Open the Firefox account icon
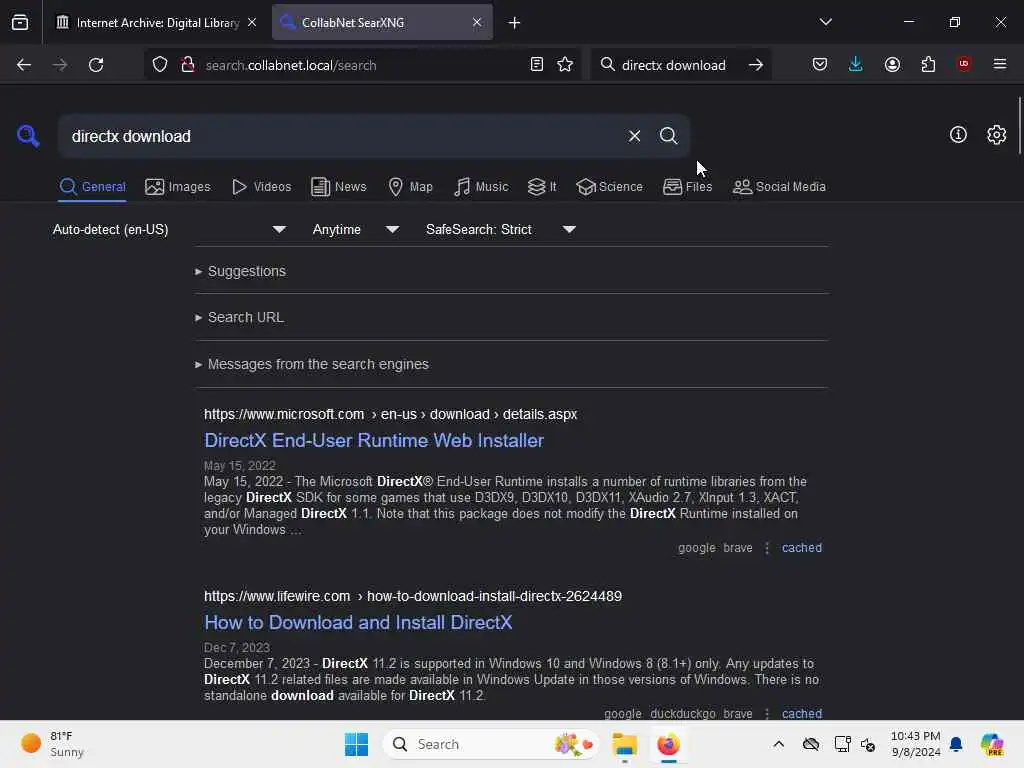This screenshot has width=1024, height=768. (892, 64)
